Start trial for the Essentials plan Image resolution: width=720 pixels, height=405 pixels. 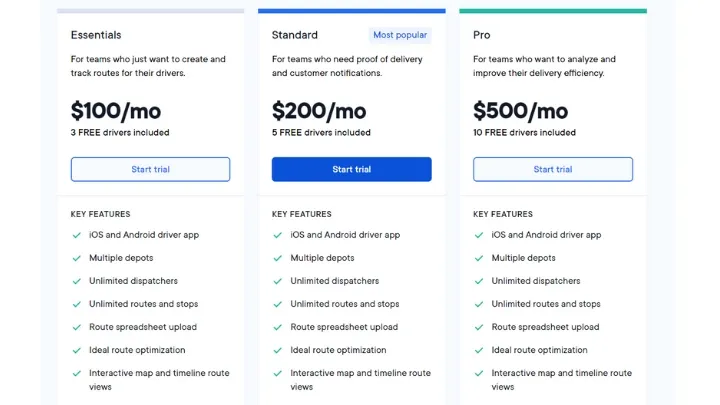[150, 169]
